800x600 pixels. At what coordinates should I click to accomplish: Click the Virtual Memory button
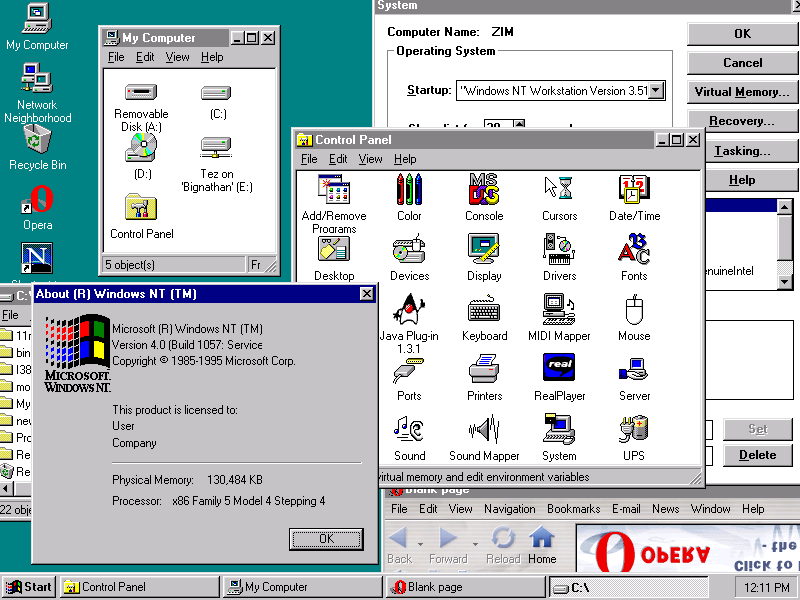pos(742,91)
